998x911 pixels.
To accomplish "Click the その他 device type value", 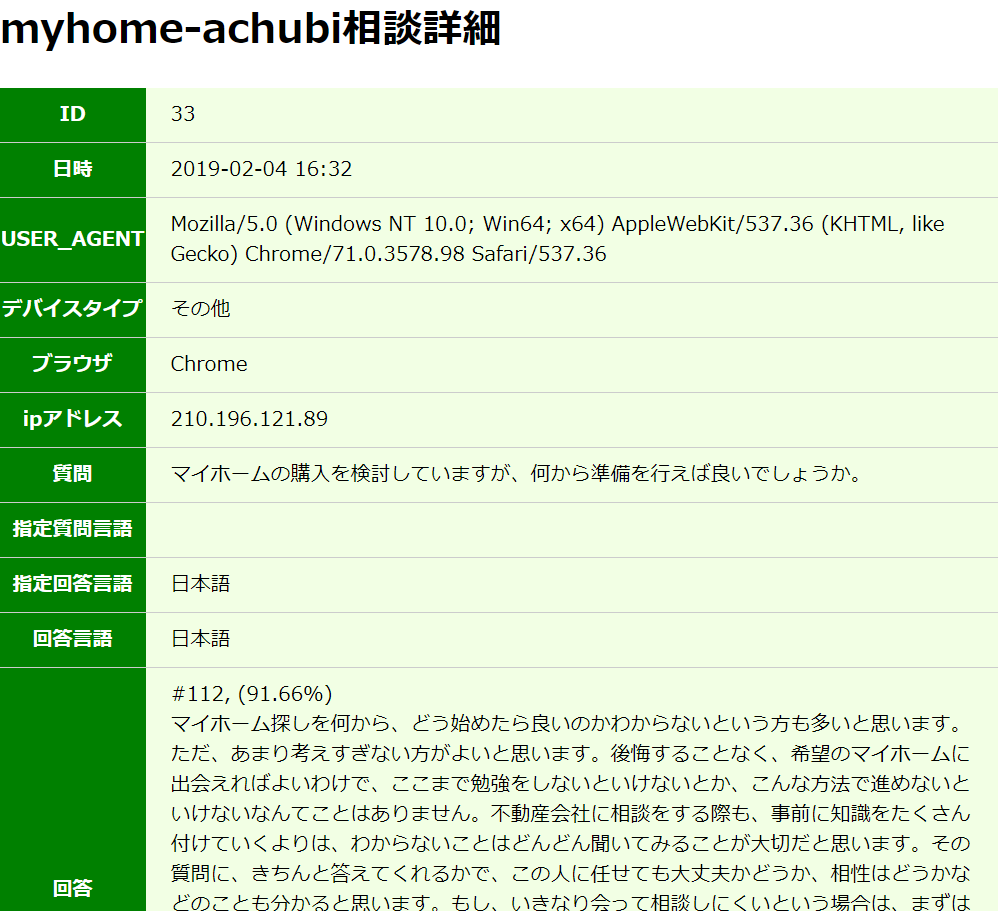I will pyautogui.click(x=200, y=308).
